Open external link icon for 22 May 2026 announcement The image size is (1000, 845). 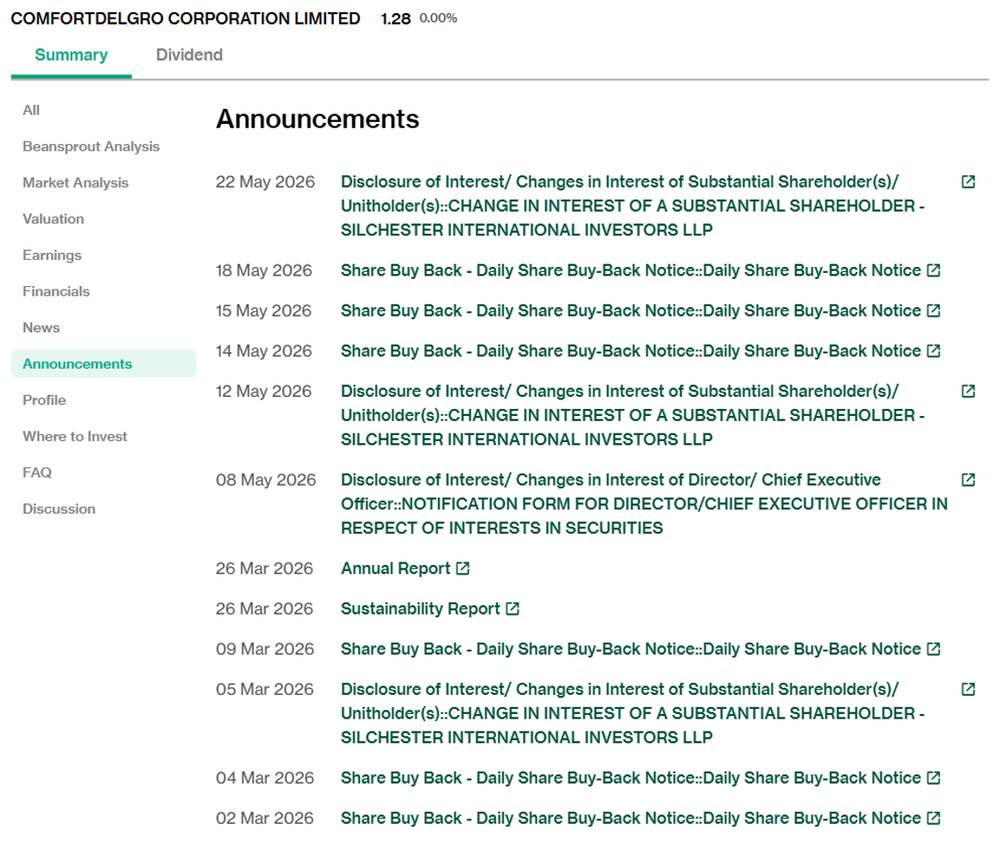[x=967, y=182]
